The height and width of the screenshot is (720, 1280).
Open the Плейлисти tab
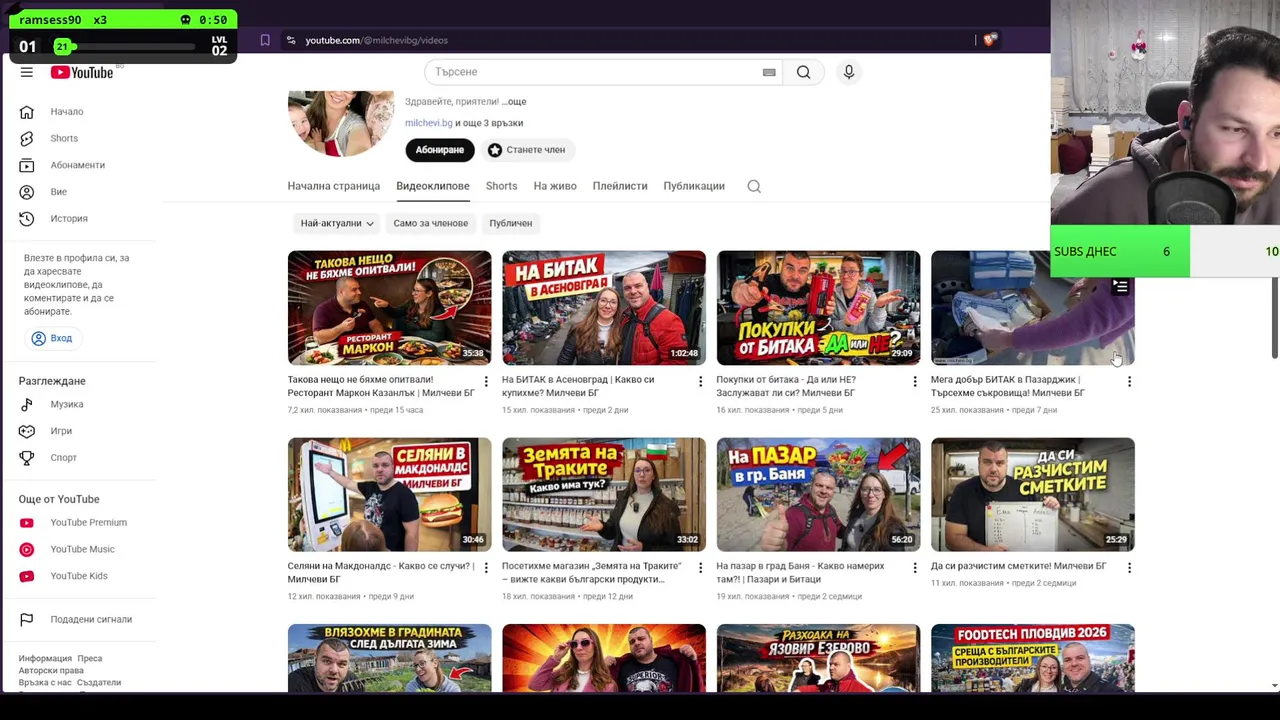[620, 186]
